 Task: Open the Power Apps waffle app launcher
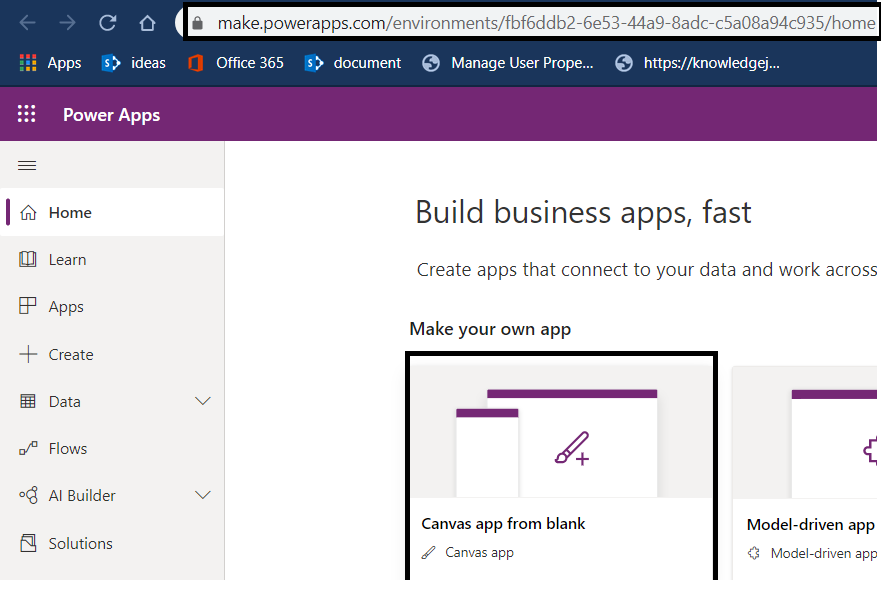click(x=26, y=114)
